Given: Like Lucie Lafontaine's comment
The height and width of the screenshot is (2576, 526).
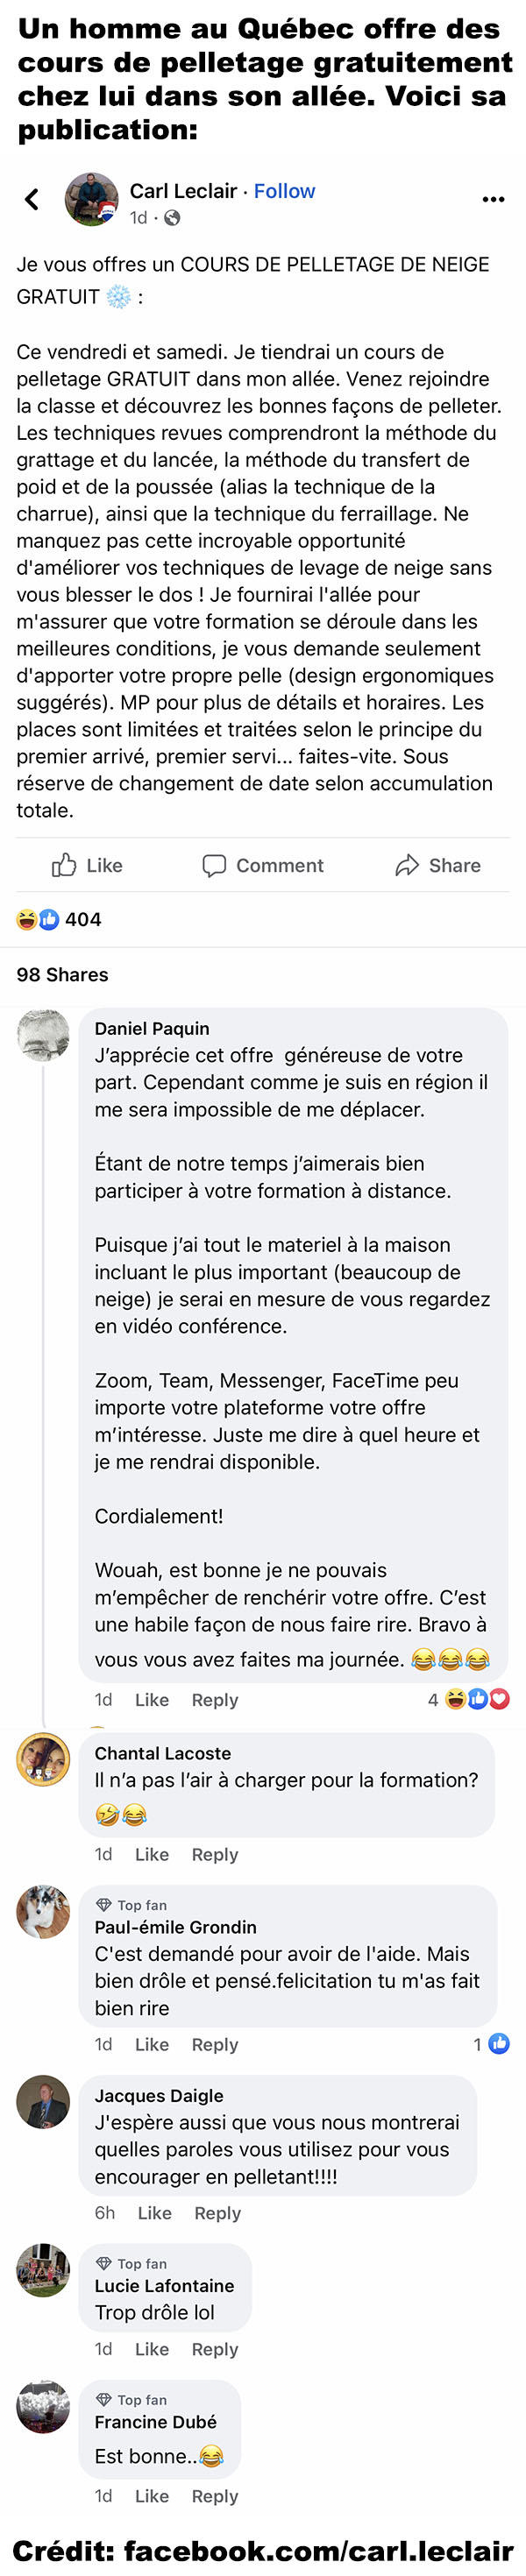Looking at the screenshot, I should click(x=152, y=2349).
